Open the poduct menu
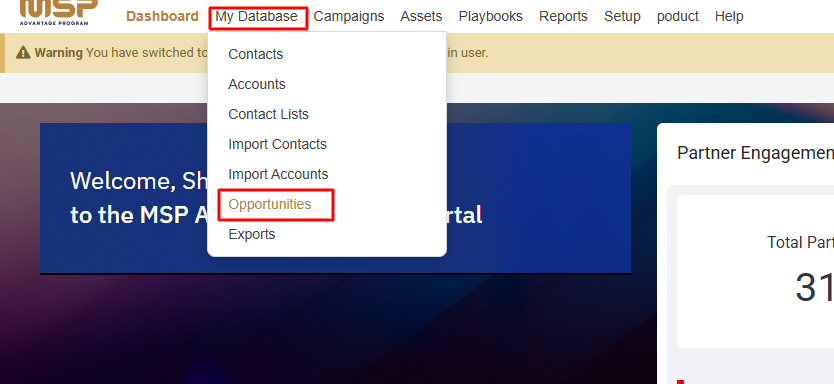The width and height of the screenshot is (834, 384). [678, 16]
